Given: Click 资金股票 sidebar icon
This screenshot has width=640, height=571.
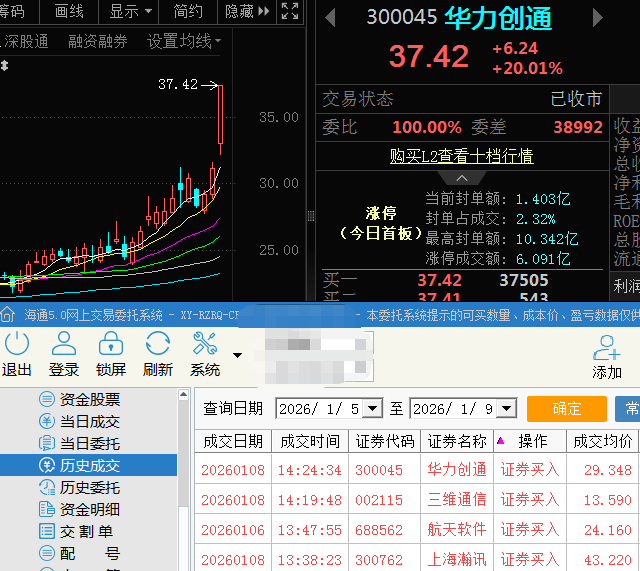Looking at the screenshot, I should 47,399.
